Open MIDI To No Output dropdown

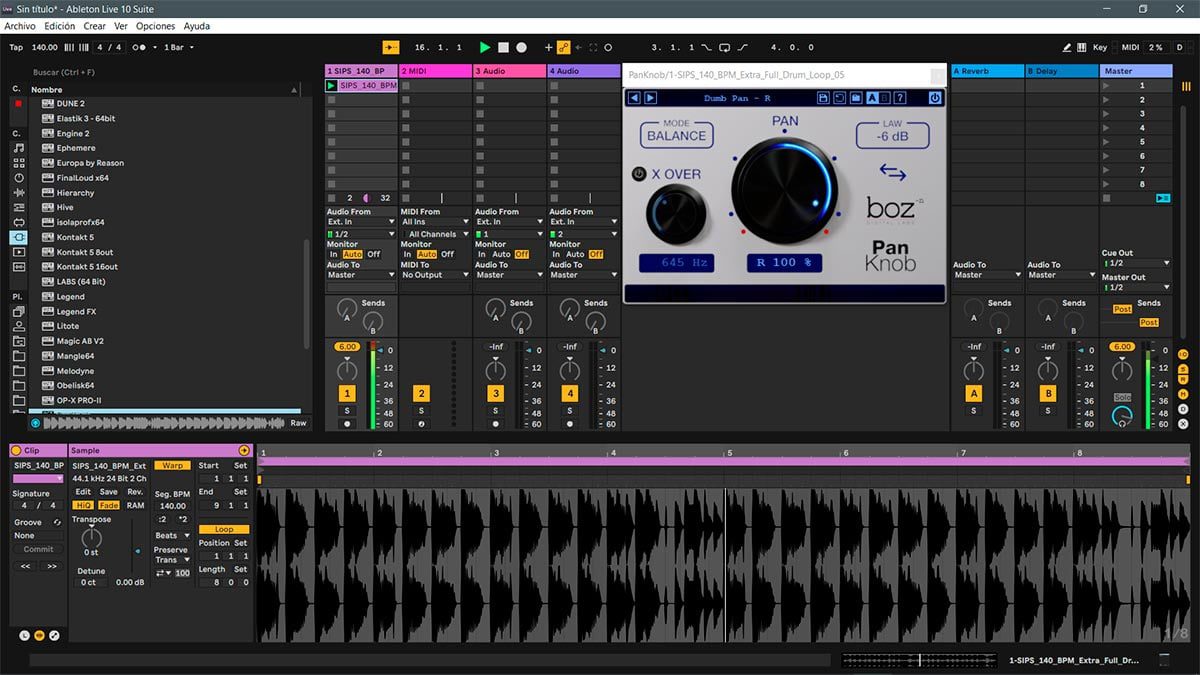click(x=435, y=275)
